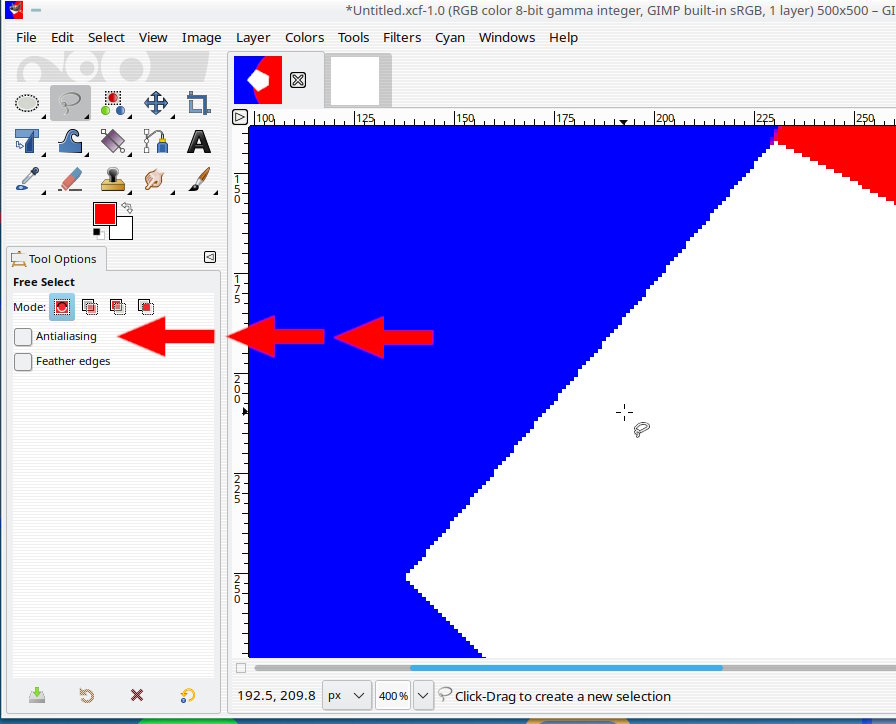The height and width of the screenshot is (724, 896).
Task: Select the Ellipse Select tool
Action: [27, 103]
